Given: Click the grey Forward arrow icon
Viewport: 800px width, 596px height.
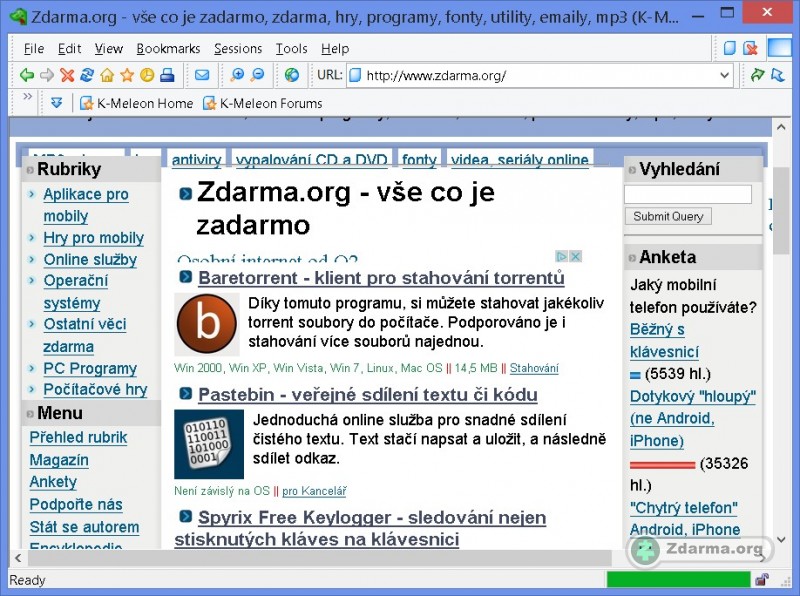Looking at the screenshot, I should click(x=46, y=76).
